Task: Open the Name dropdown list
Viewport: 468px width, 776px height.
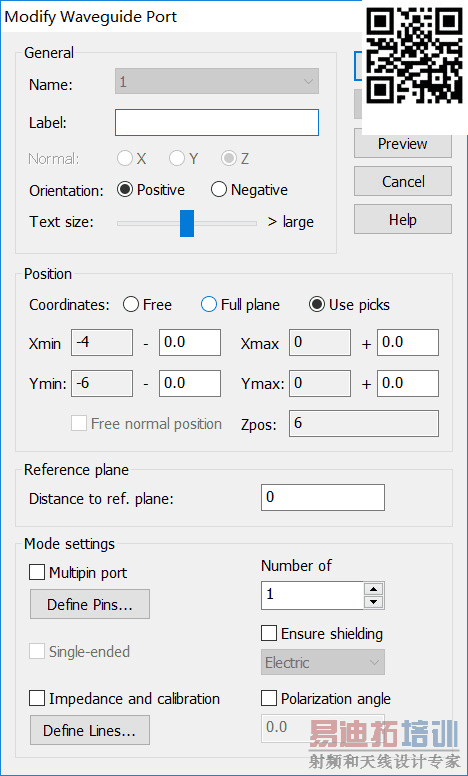Action: point(217,81)
